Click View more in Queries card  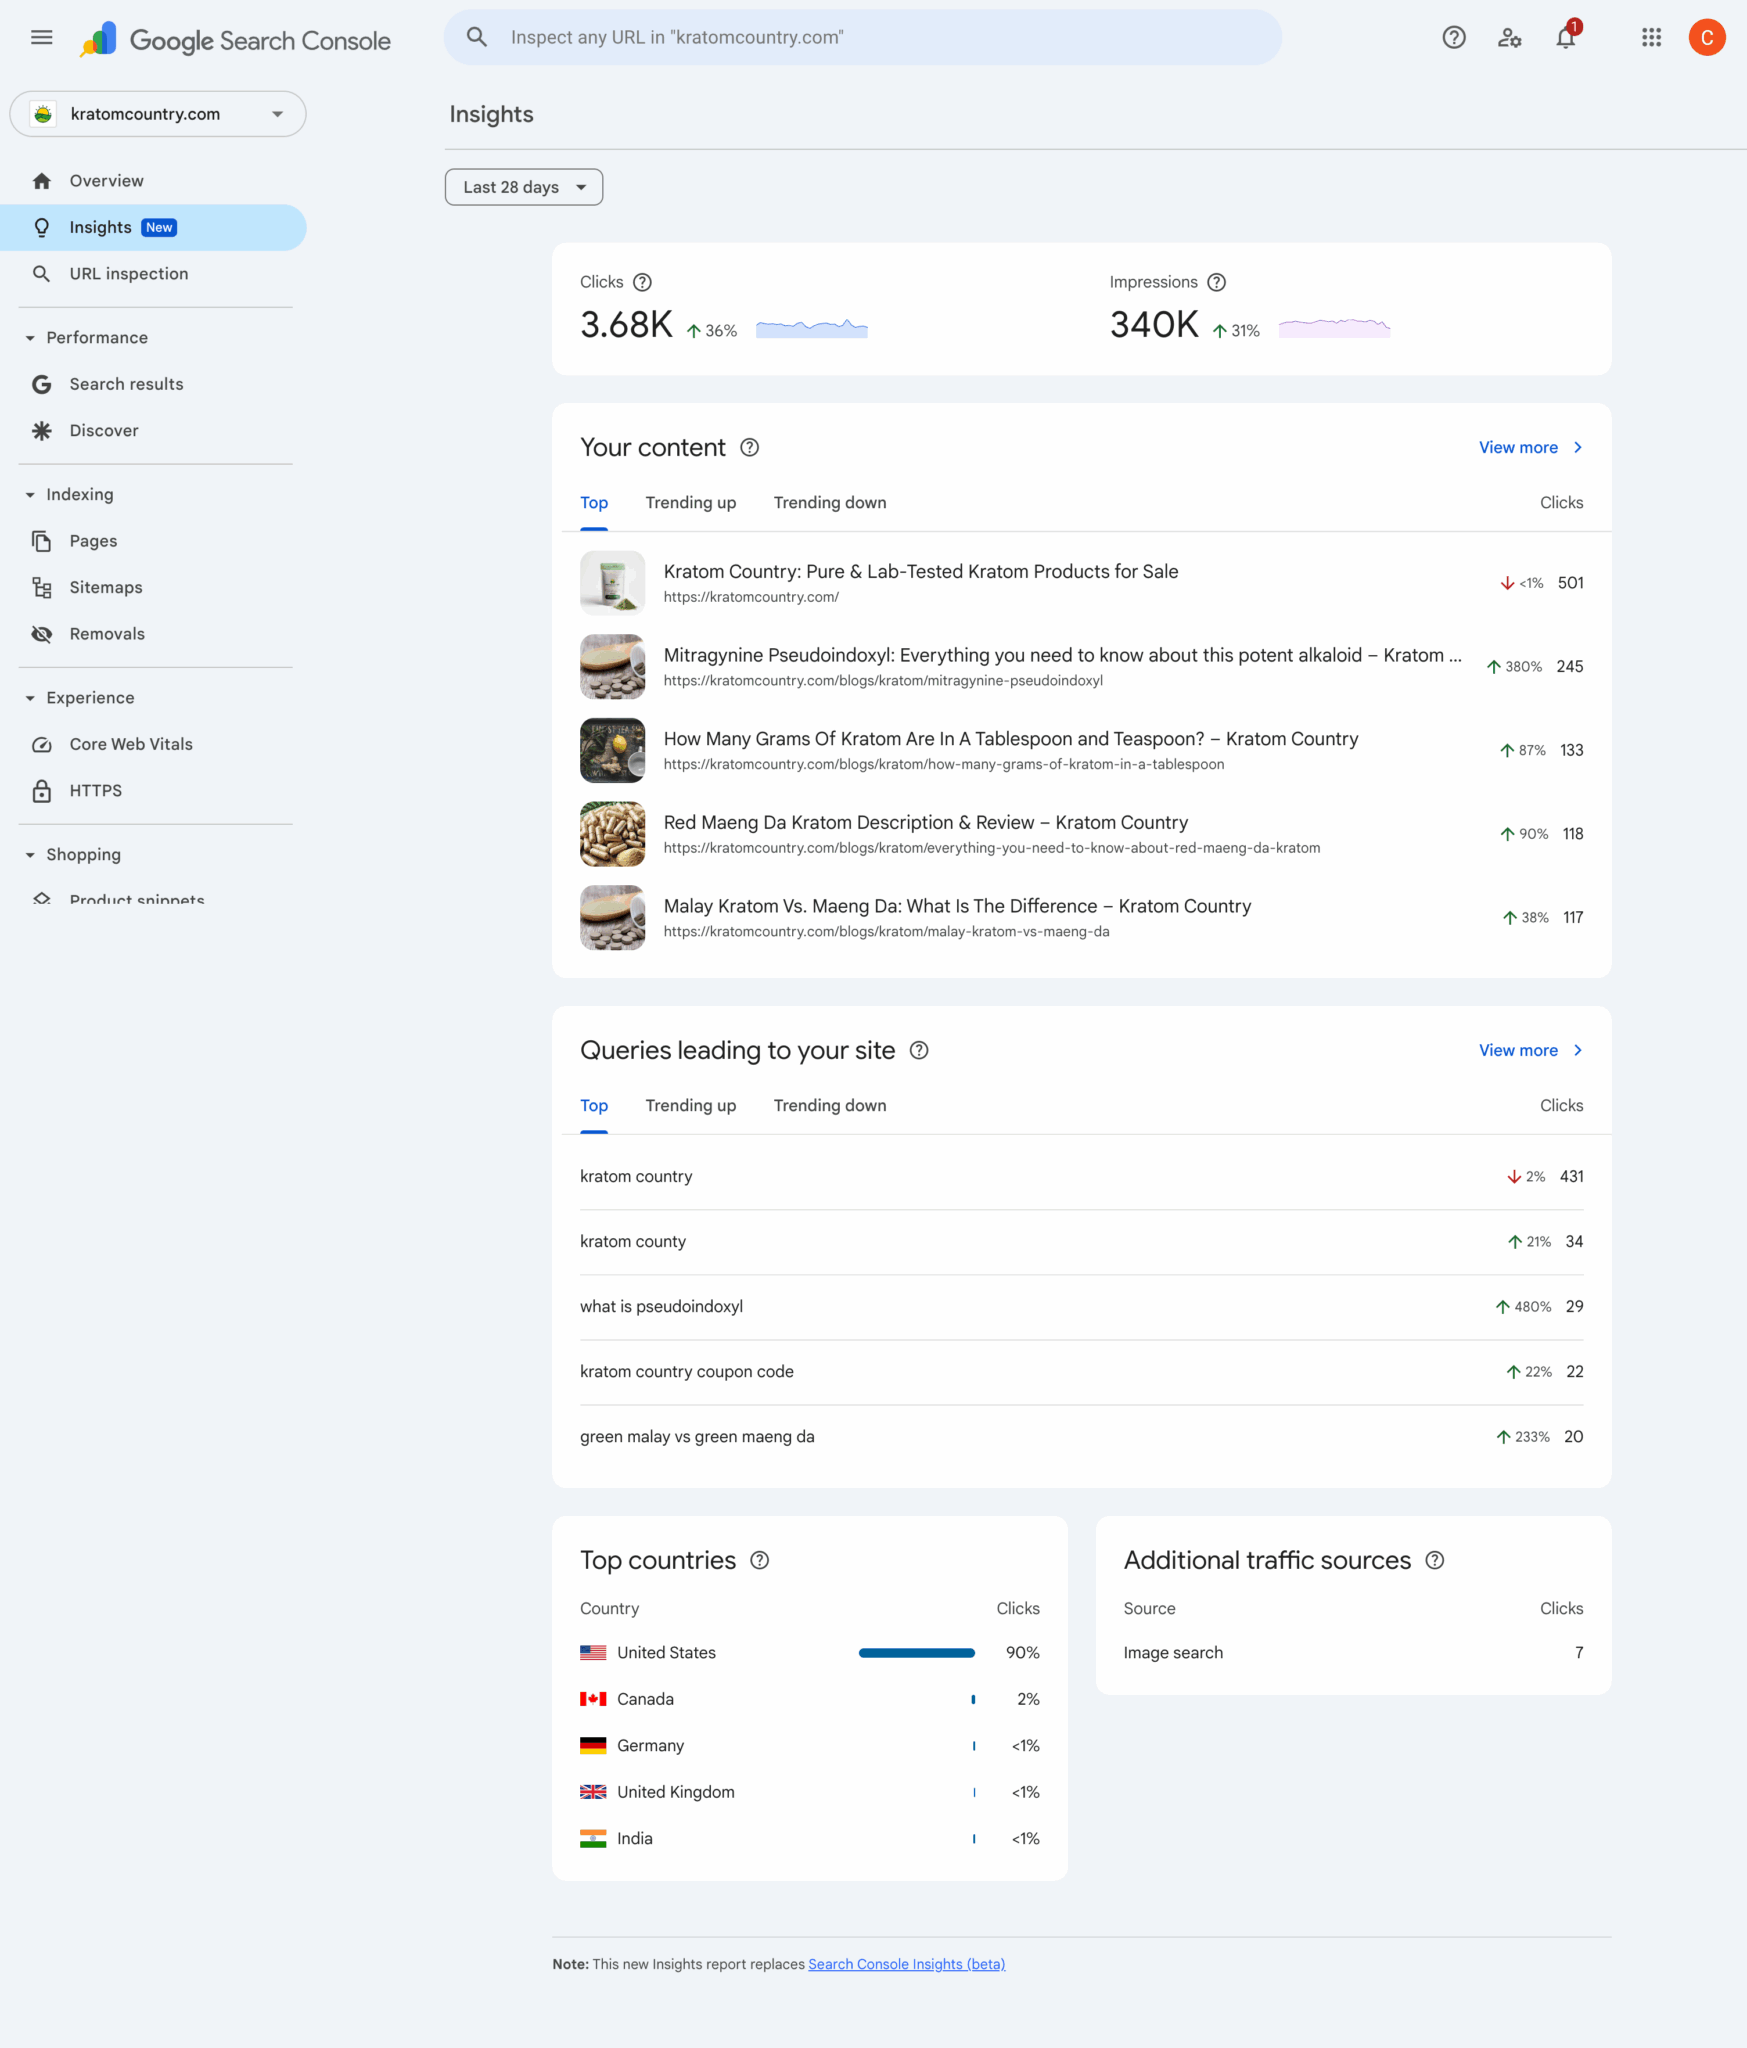coord(1531,1050)
